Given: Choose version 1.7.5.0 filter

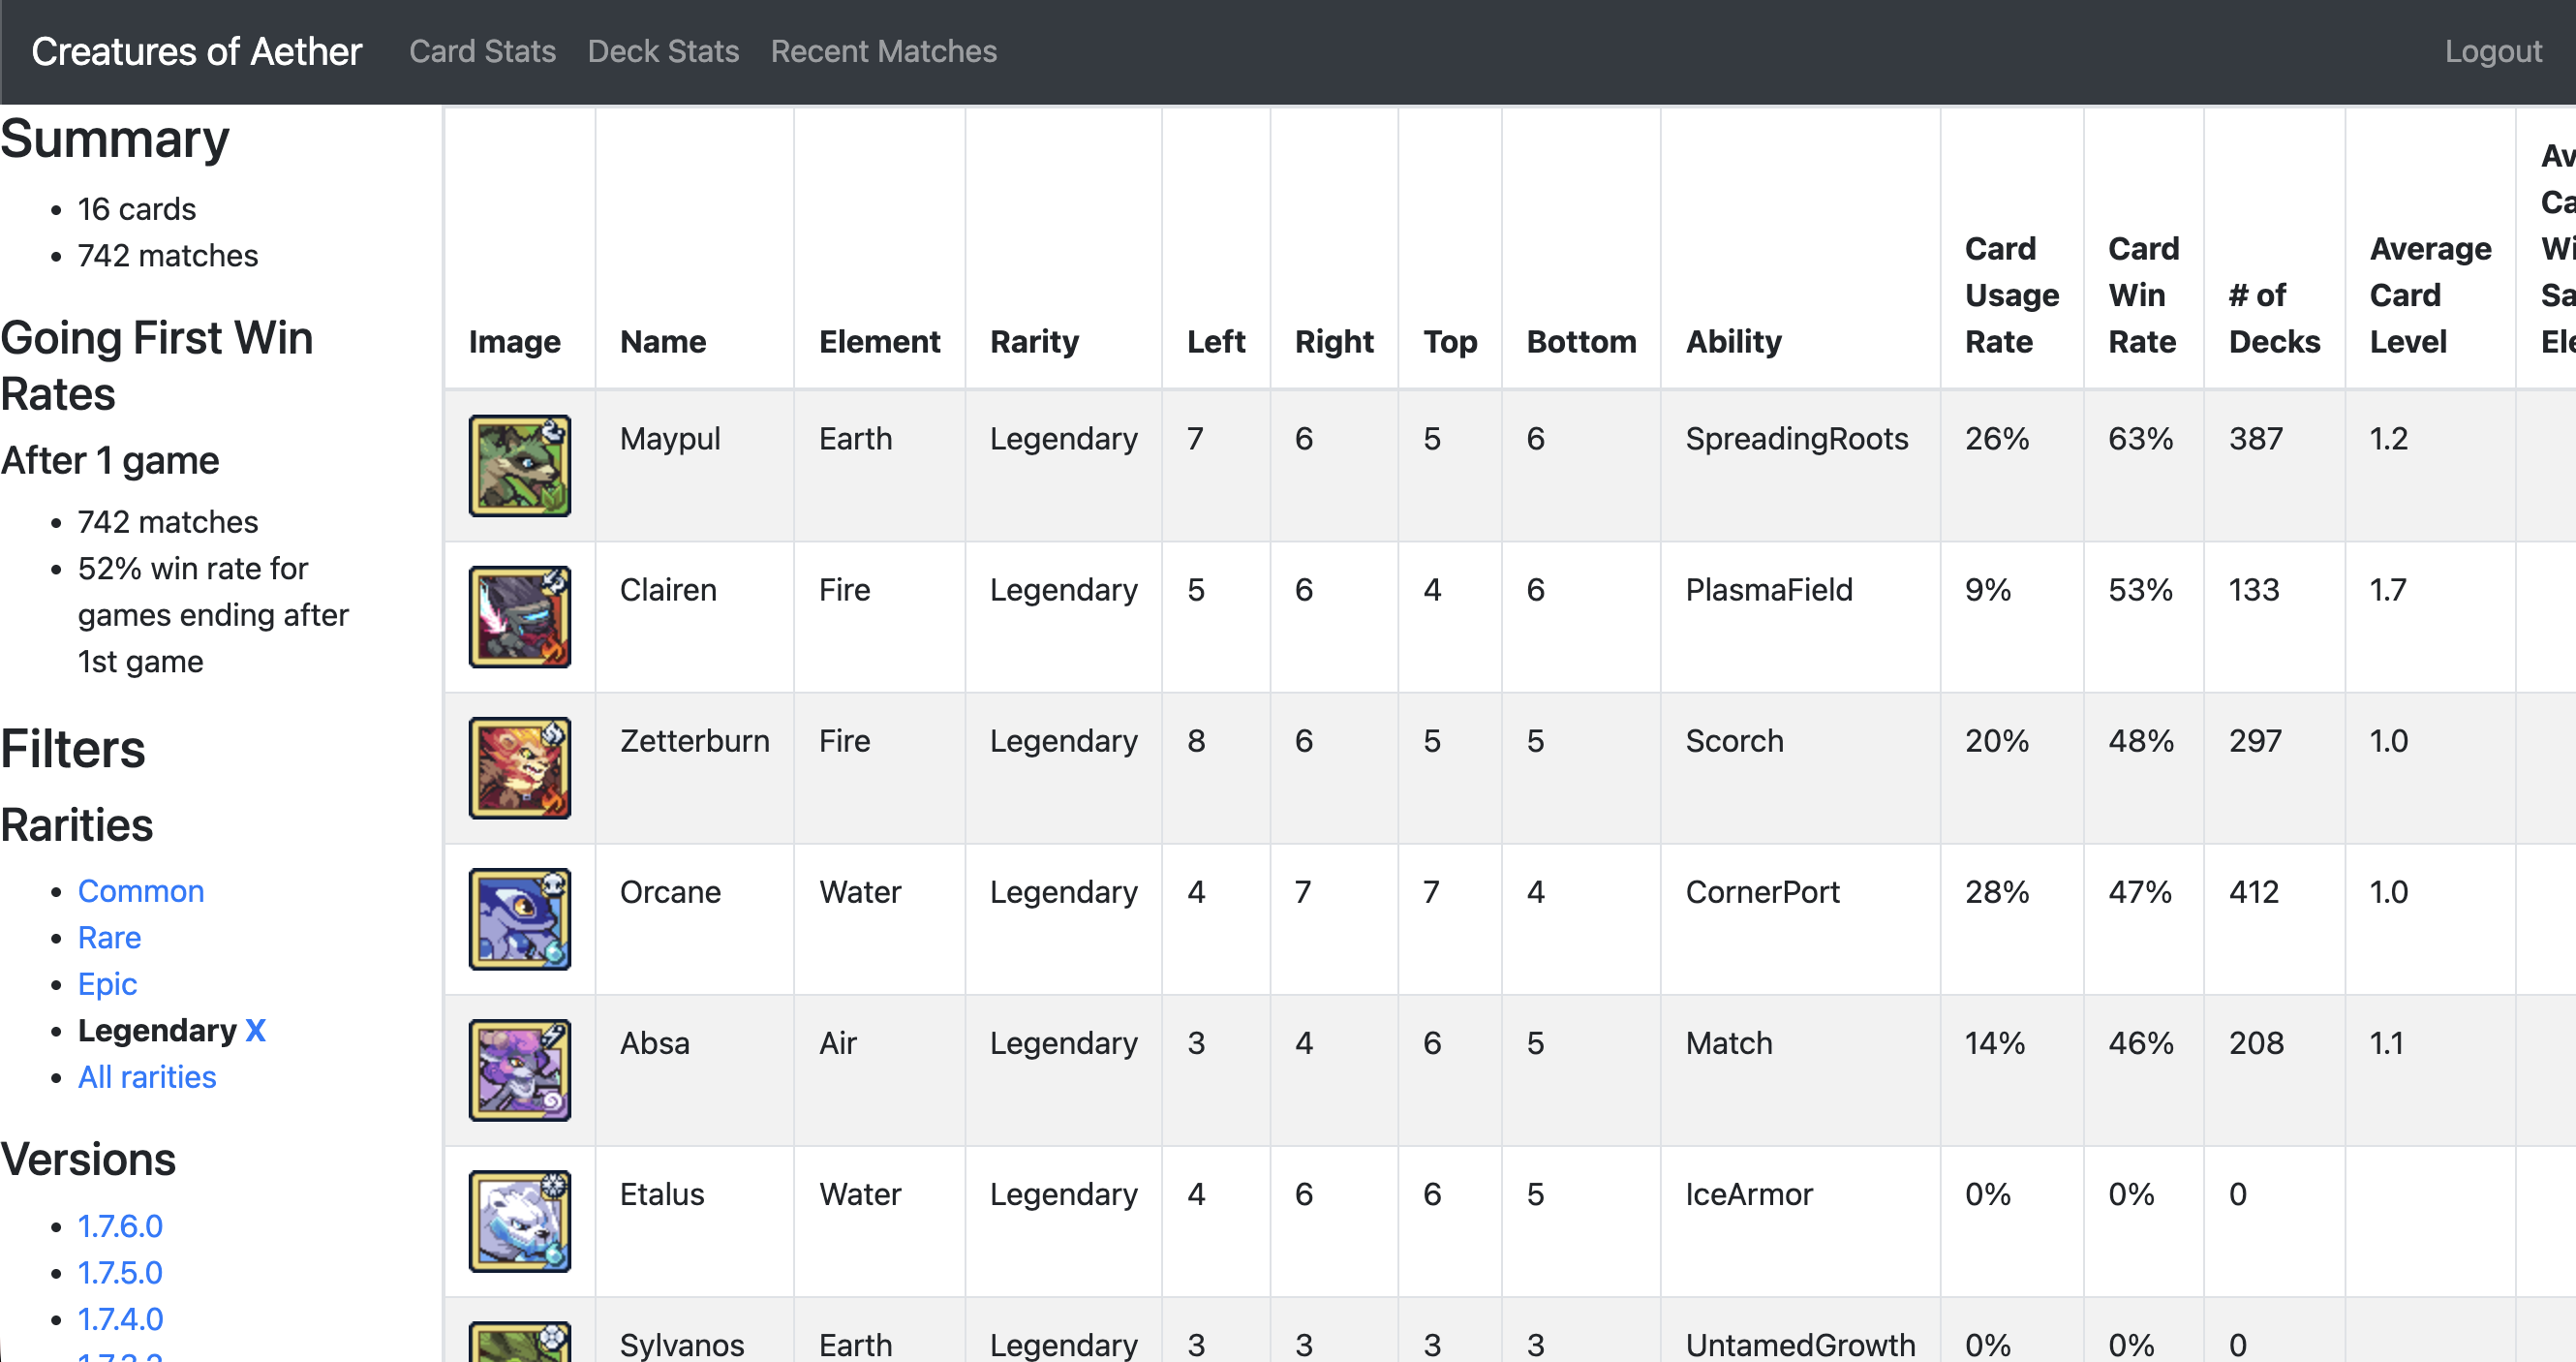Looking at the screenshot, I should pyautogui.click(x=120, y=1273).
